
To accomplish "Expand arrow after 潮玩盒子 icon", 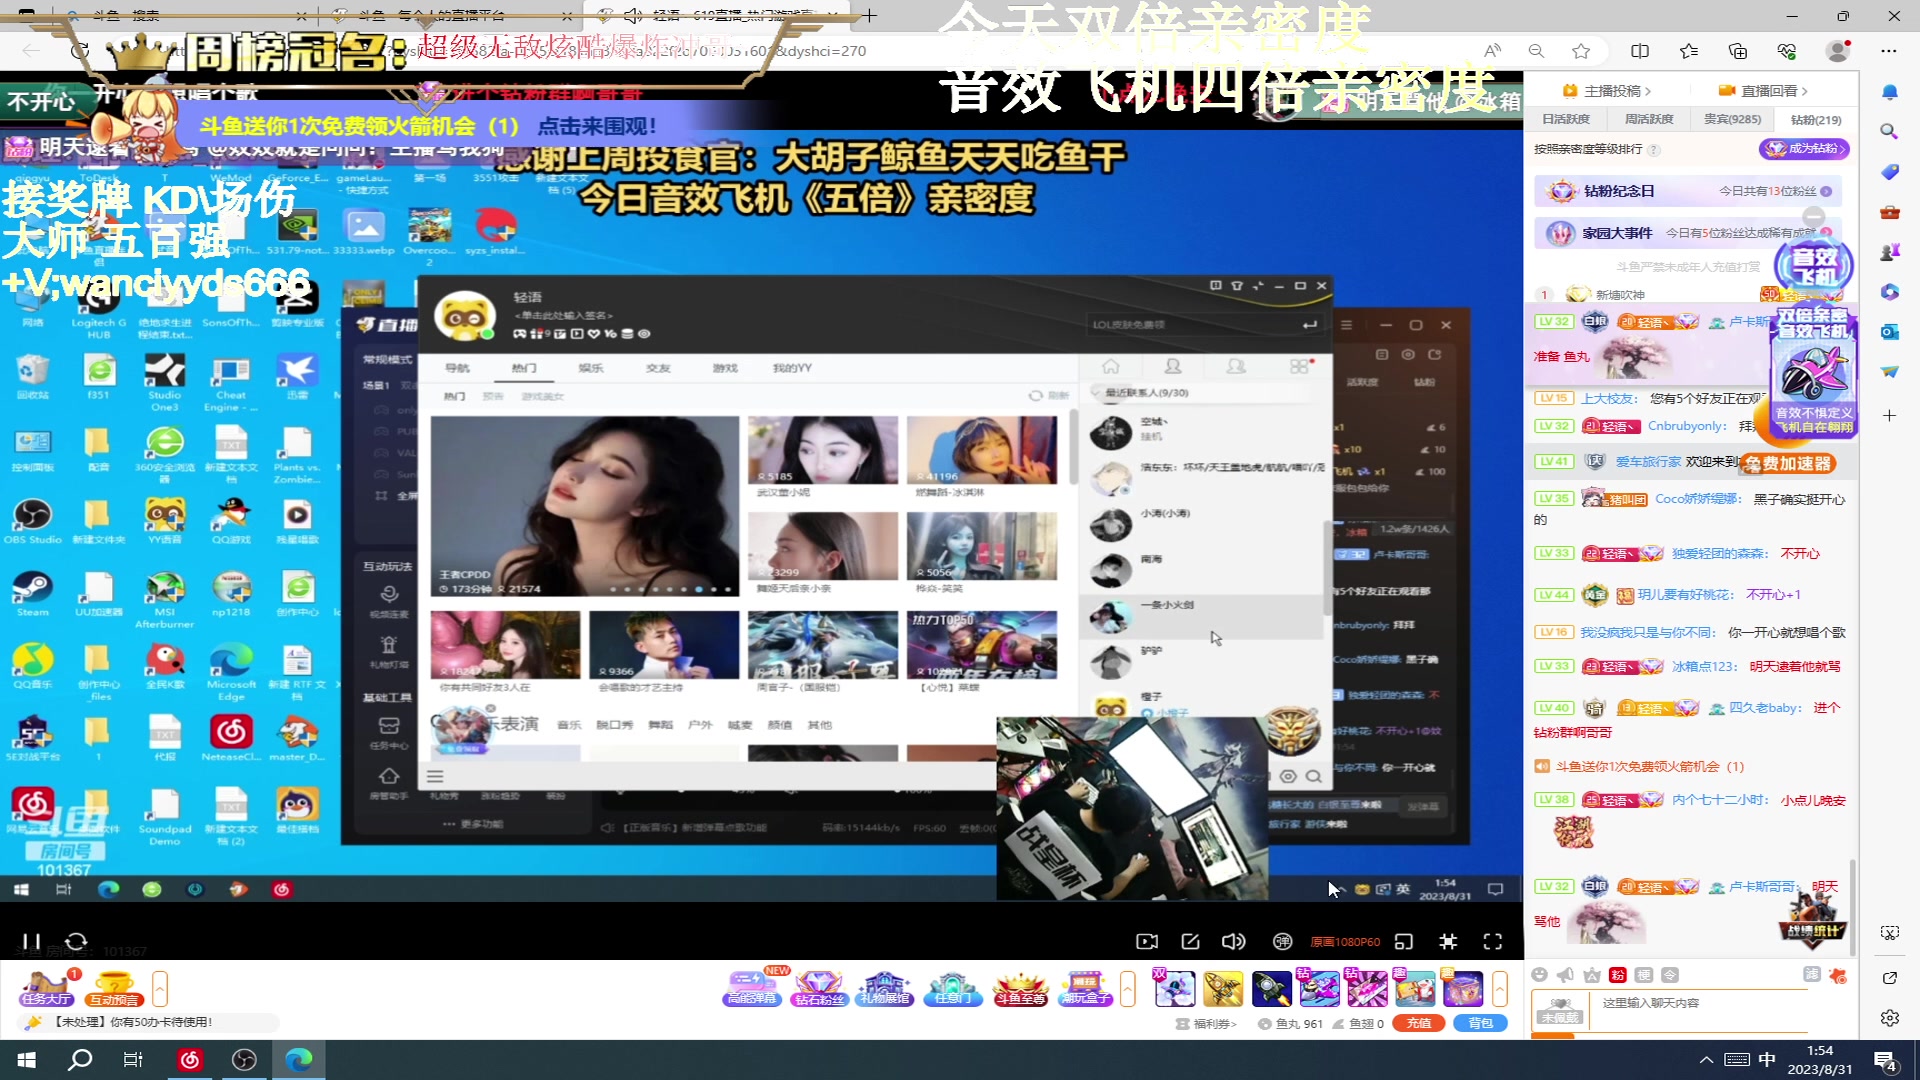I will click(1128, 989).
